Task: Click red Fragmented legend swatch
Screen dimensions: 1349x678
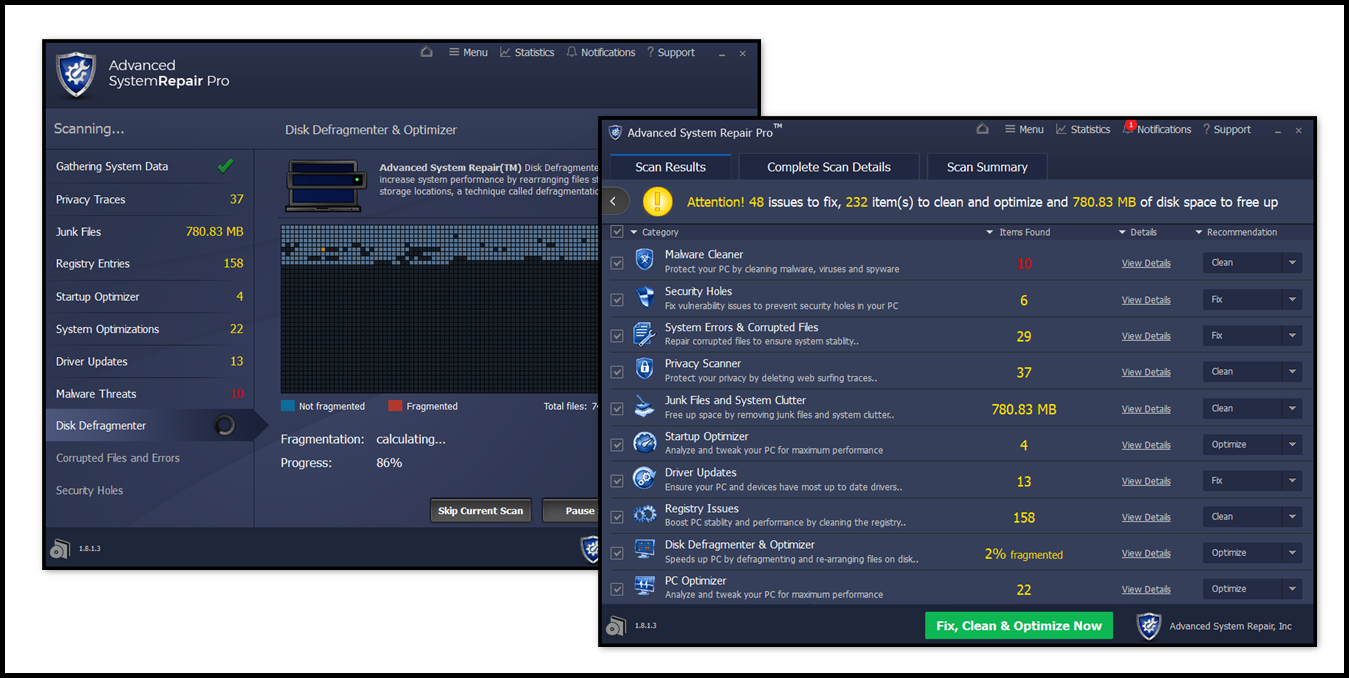Action: coord(395,406)
